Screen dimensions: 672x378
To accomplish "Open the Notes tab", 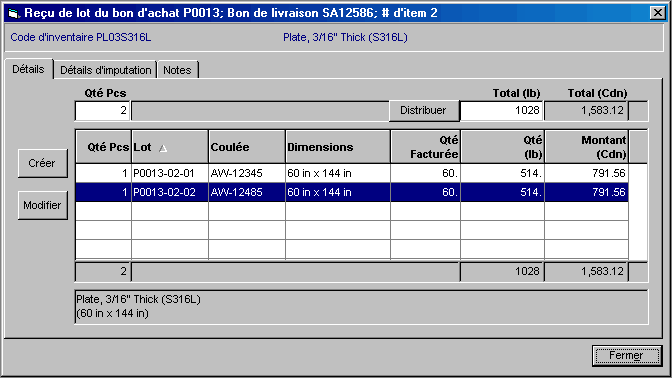I will click(x=177, y=70).
